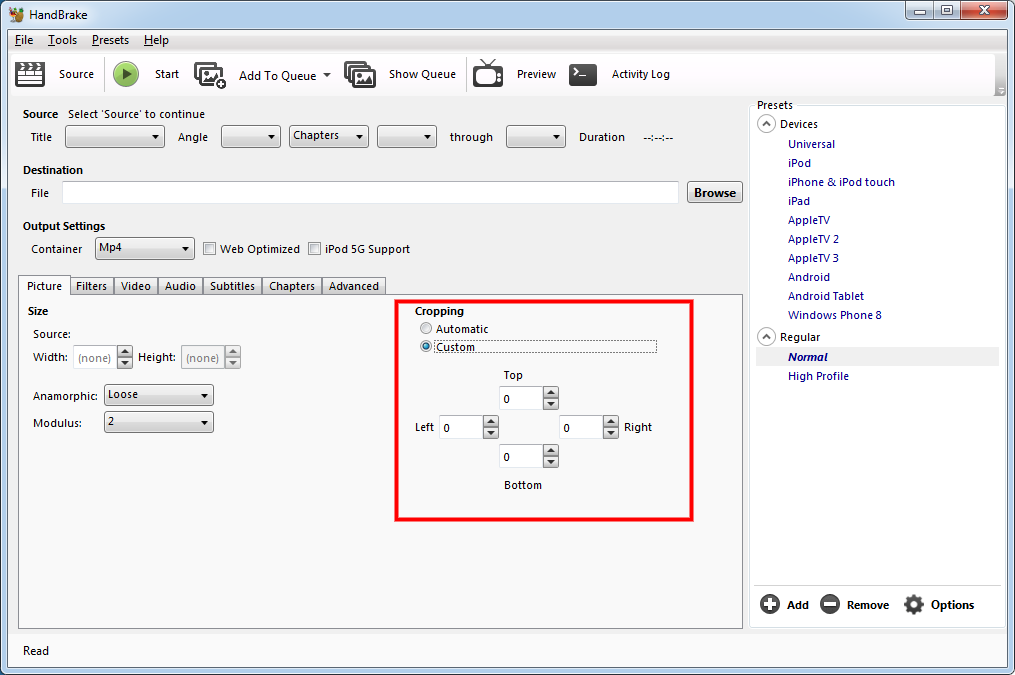Select the AppleTV 3 preset
The width and height of the screenshot is (1015, 675).
pyautogui.click(x=813, y=258)
